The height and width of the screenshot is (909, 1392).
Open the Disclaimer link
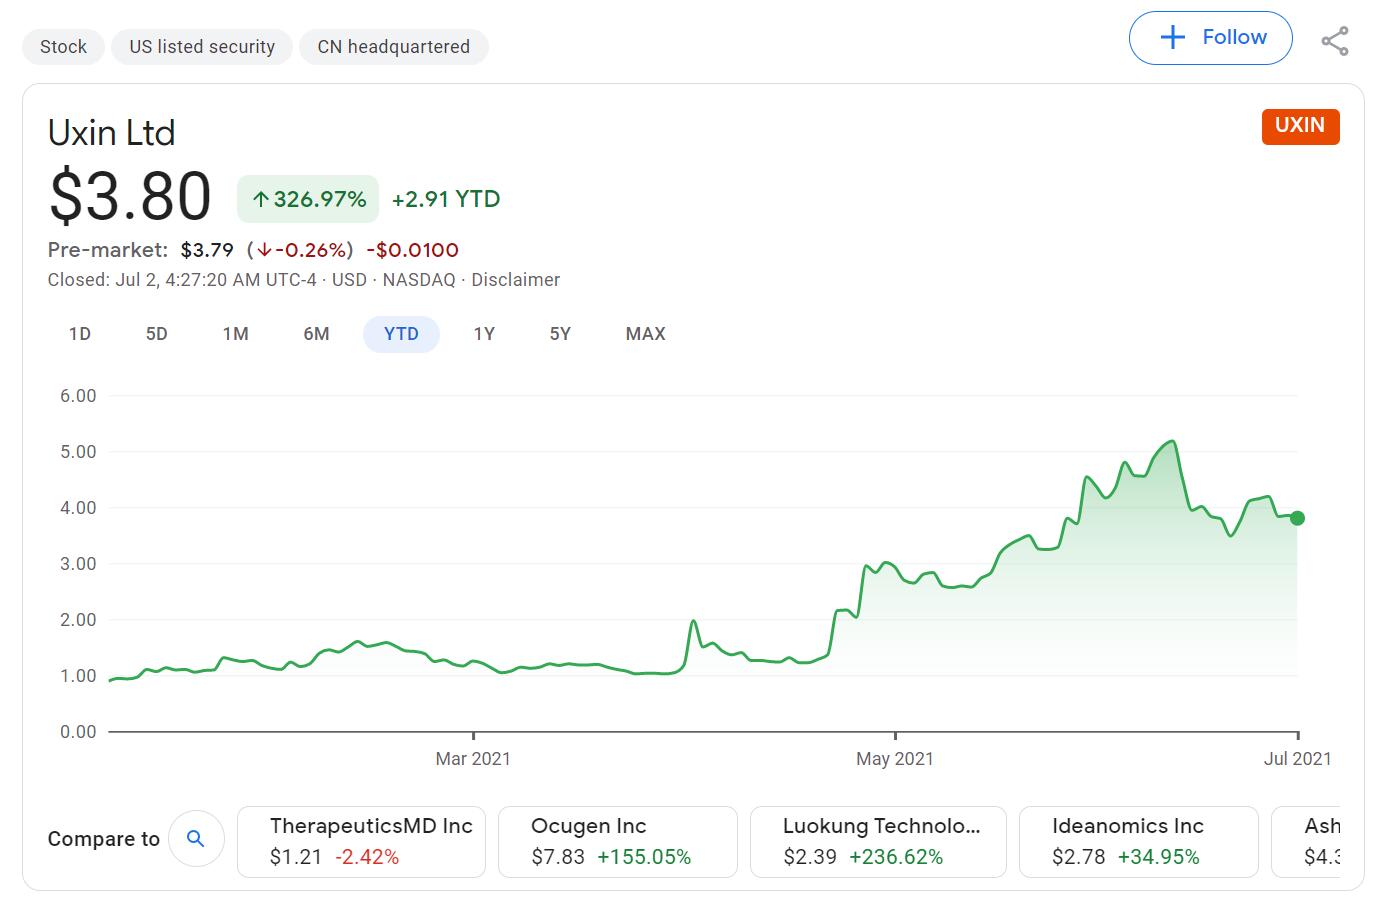515,280
